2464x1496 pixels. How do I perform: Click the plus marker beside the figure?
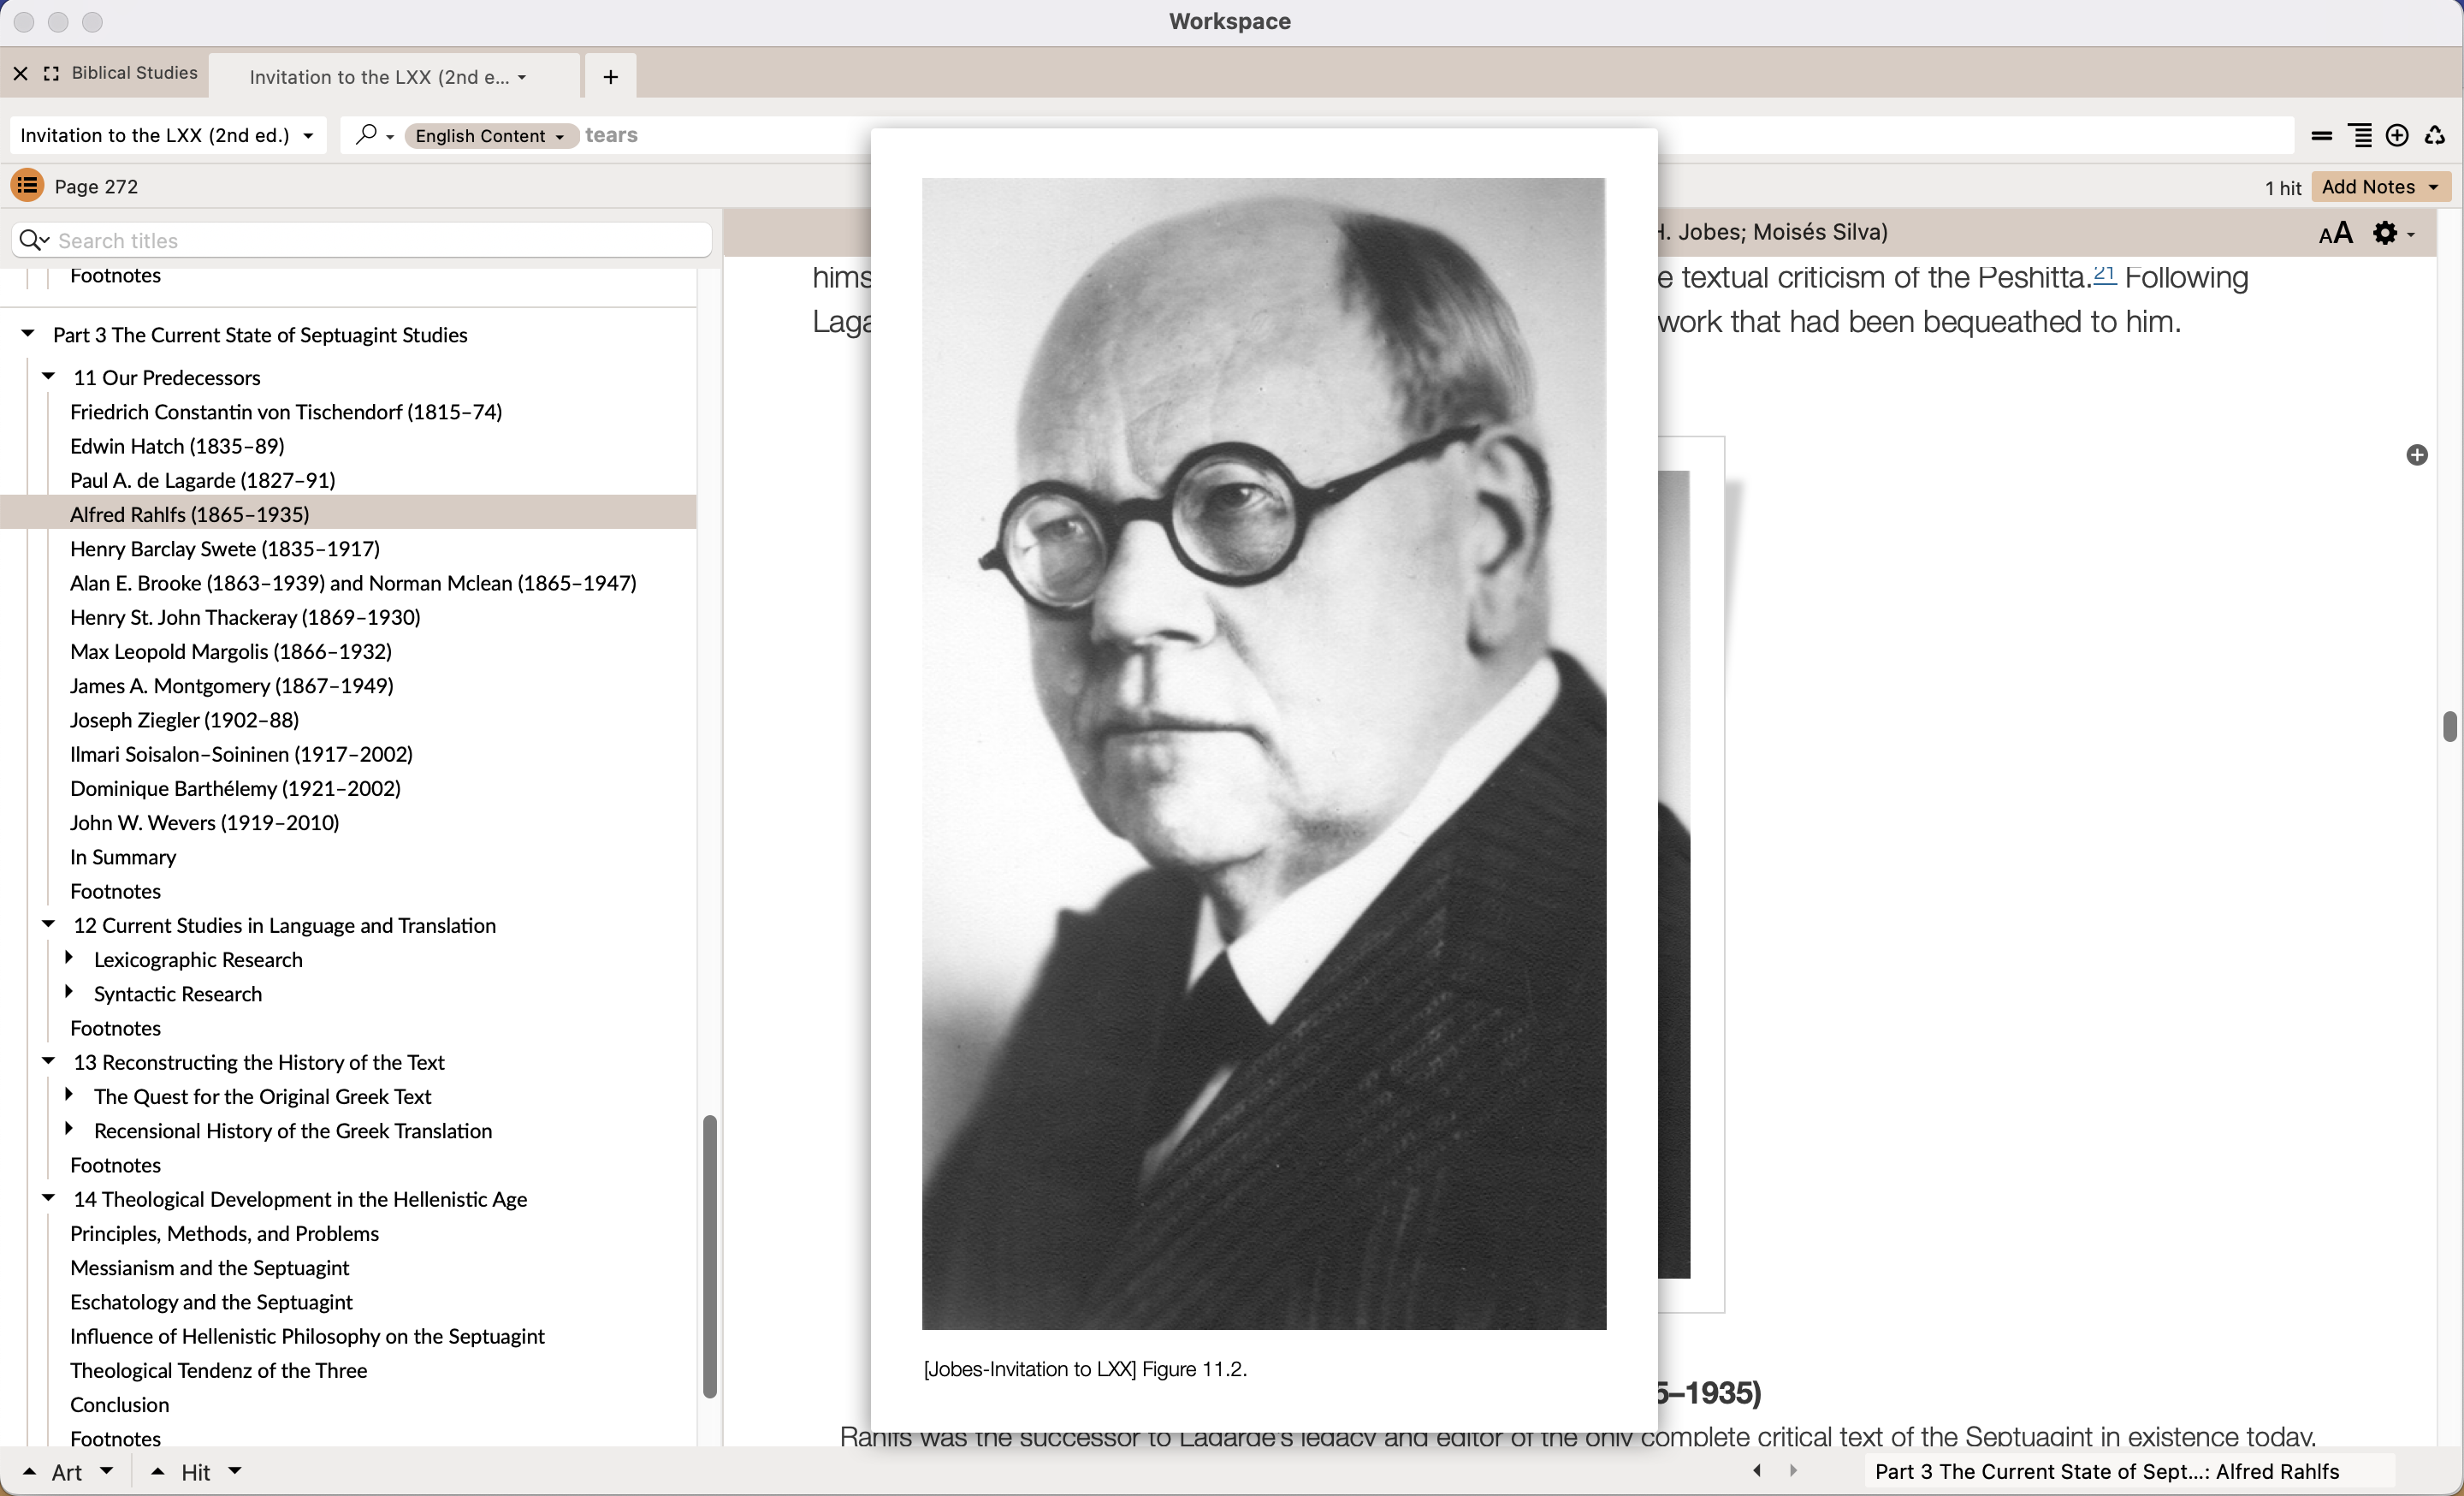(2416, 455)
